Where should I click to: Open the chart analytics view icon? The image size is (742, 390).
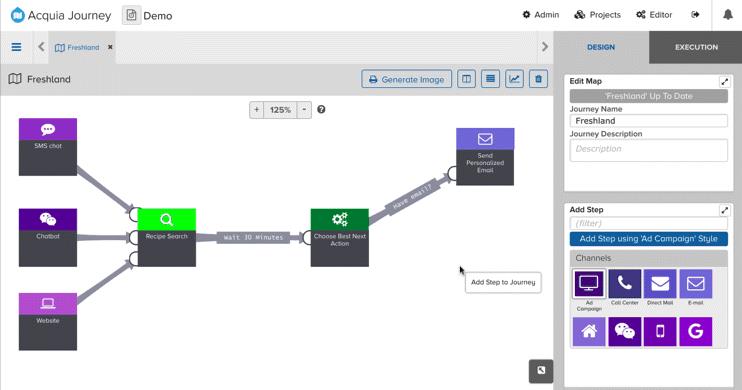[x=514, y=79]
